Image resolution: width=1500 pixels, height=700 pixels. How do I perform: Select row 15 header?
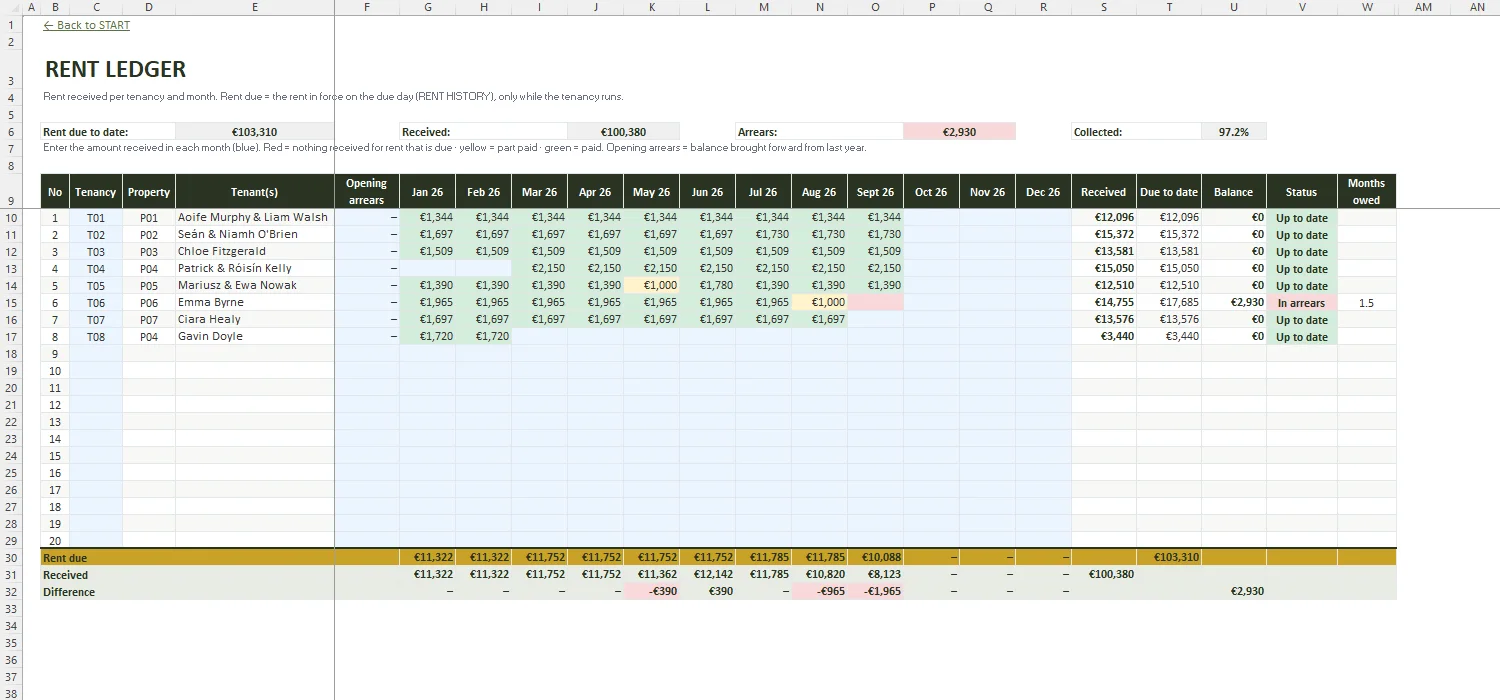click(x=11, y=302)
